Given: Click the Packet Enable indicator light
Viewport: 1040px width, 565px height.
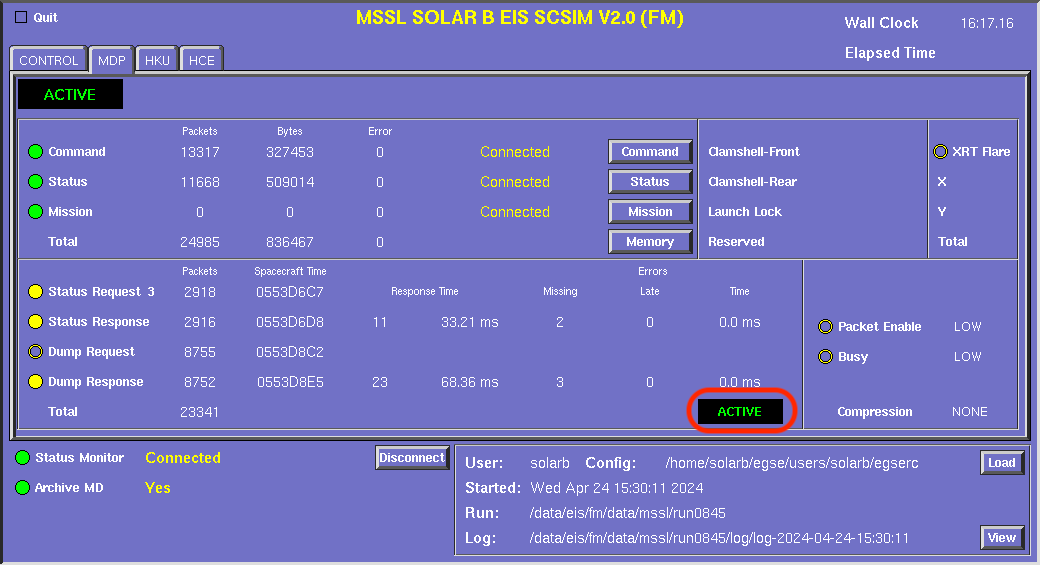Looking at the screenshot, I should coord(825,326).
